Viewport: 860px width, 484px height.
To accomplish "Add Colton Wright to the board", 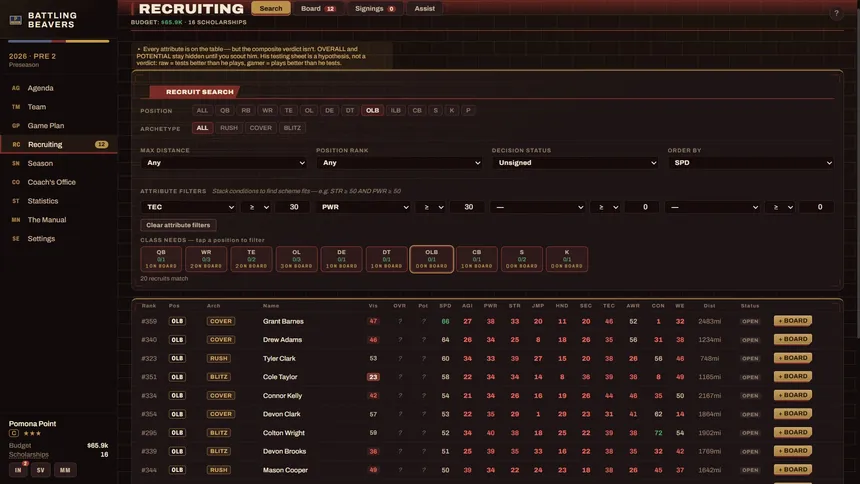I will point(793,432).
